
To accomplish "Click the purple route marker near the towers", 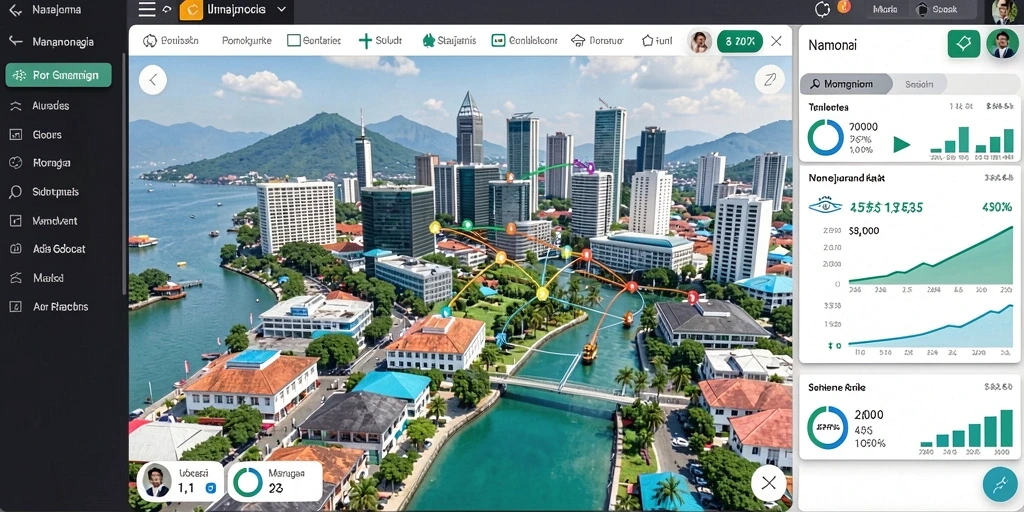I will 590,168.
